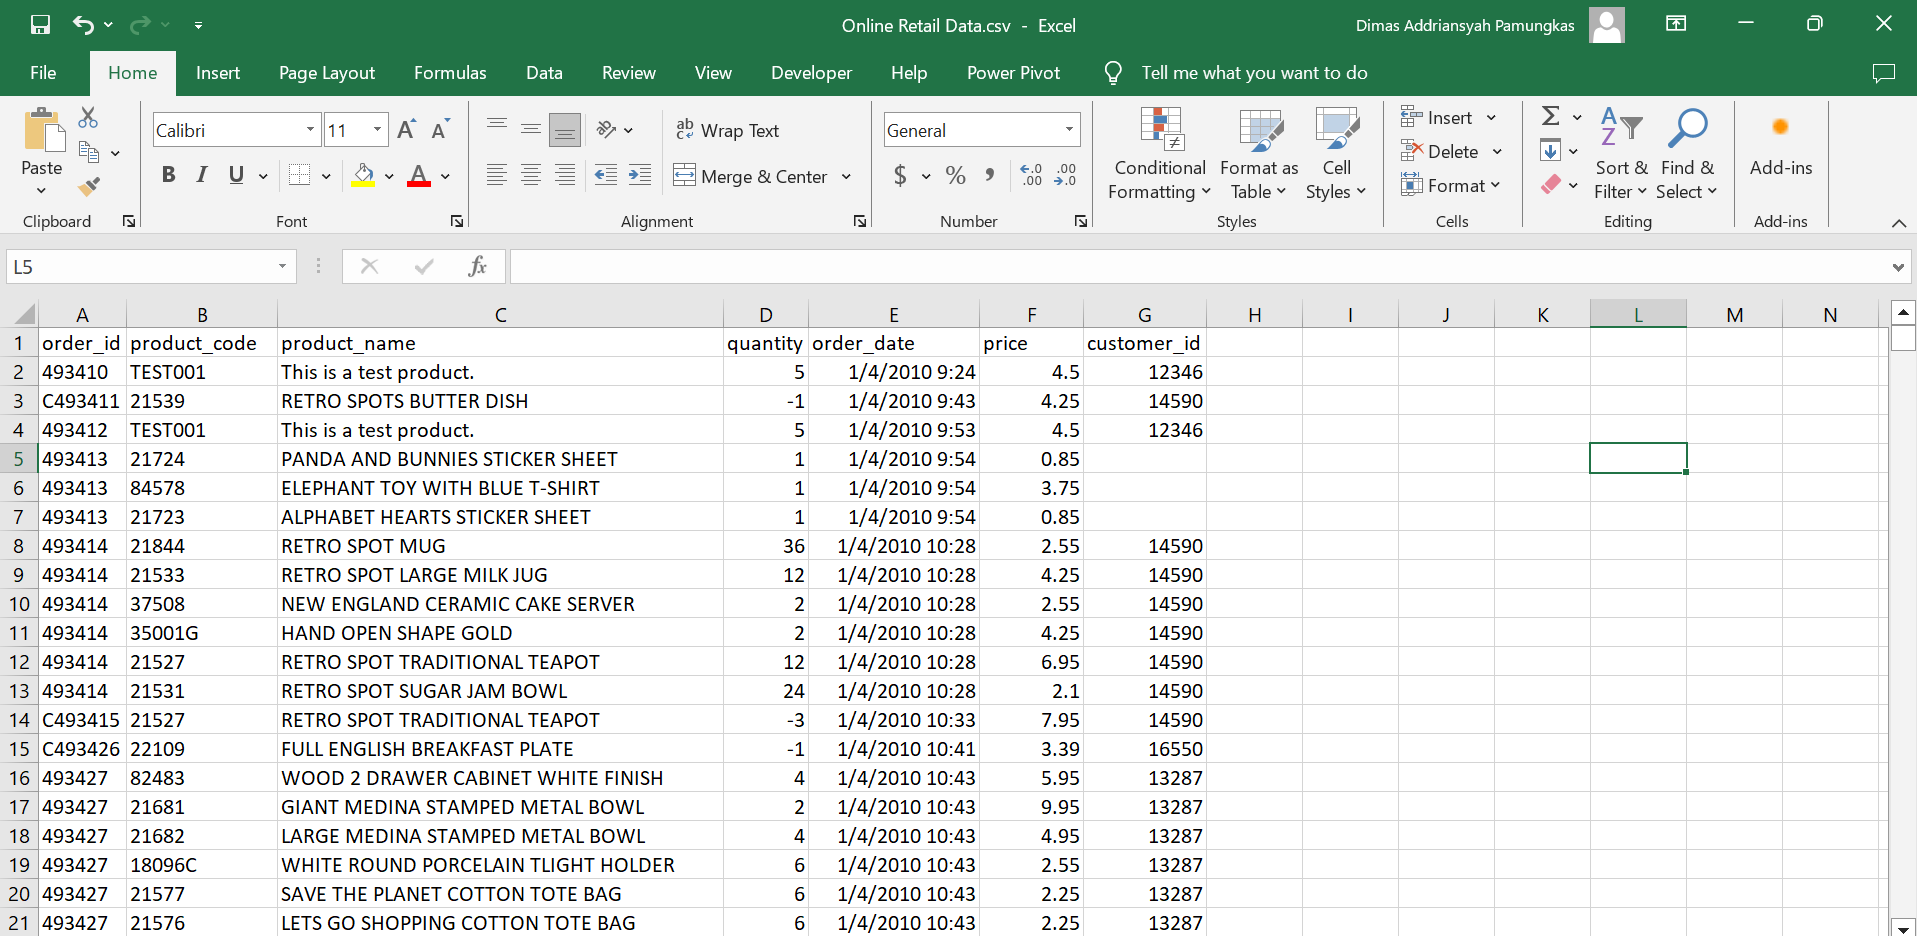This screenshot has width=1917, height=936.
Task: Click the Cut scissors icon
Action: (x=89, y=118)
